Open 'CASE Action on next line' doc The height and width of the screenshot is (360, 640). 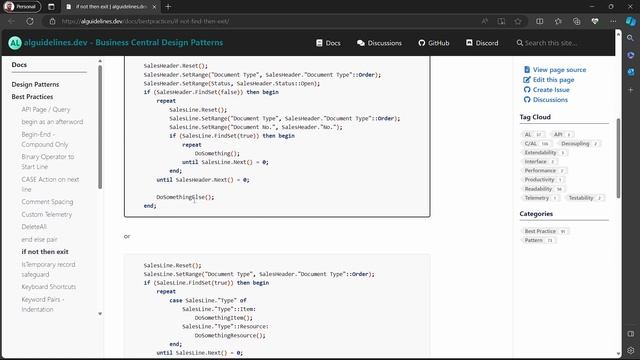coord(50,184)
